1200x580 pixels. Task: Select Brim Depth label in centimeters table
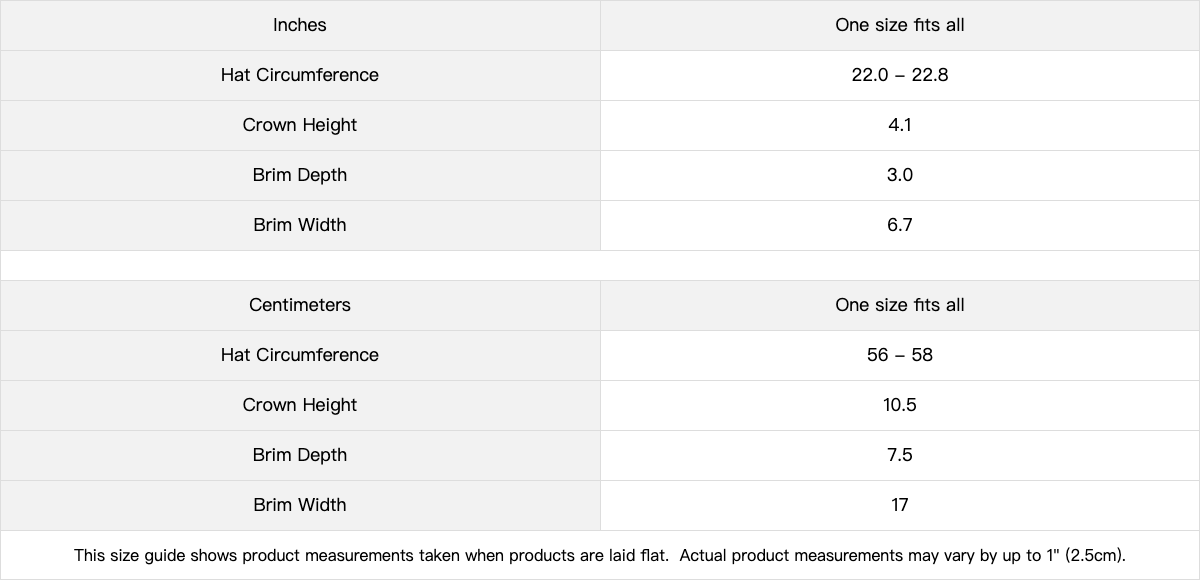coord(300,455)
